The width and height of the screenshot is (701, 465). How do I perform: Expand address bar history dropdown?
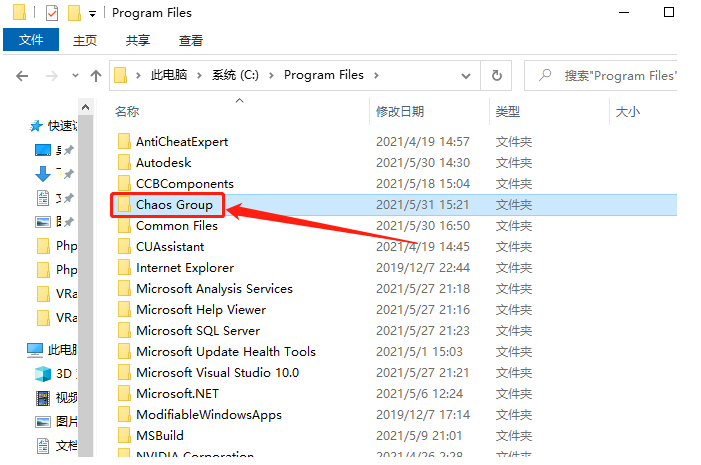(x=466, y=76)
